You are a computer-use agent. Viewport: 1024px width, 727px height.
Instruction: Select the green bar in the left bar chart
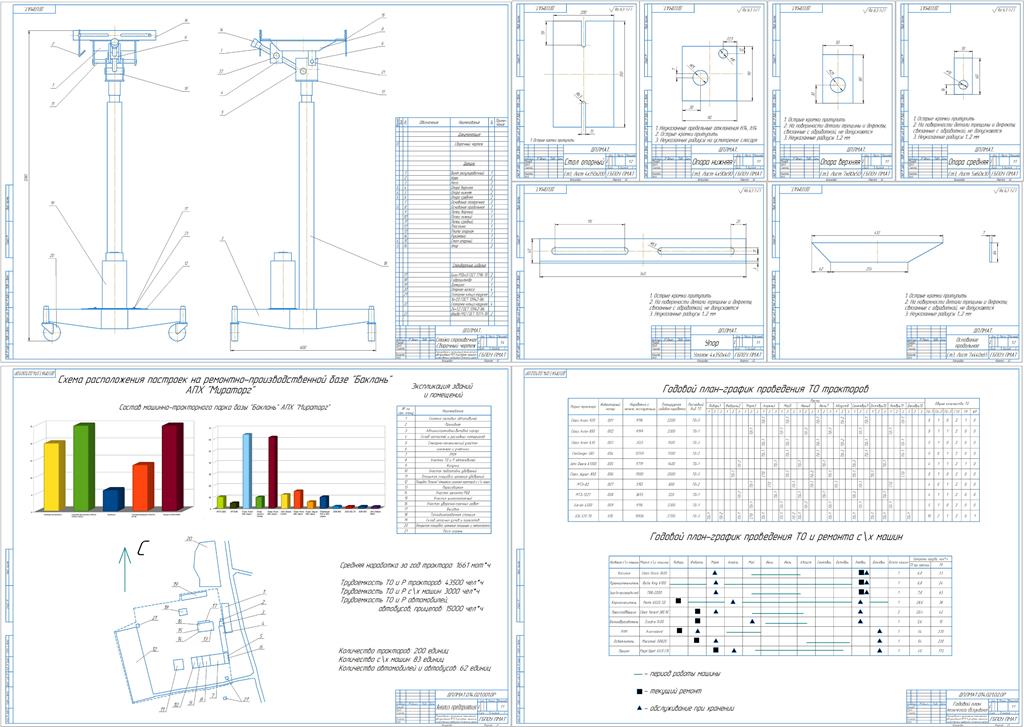tap(84, 467)
